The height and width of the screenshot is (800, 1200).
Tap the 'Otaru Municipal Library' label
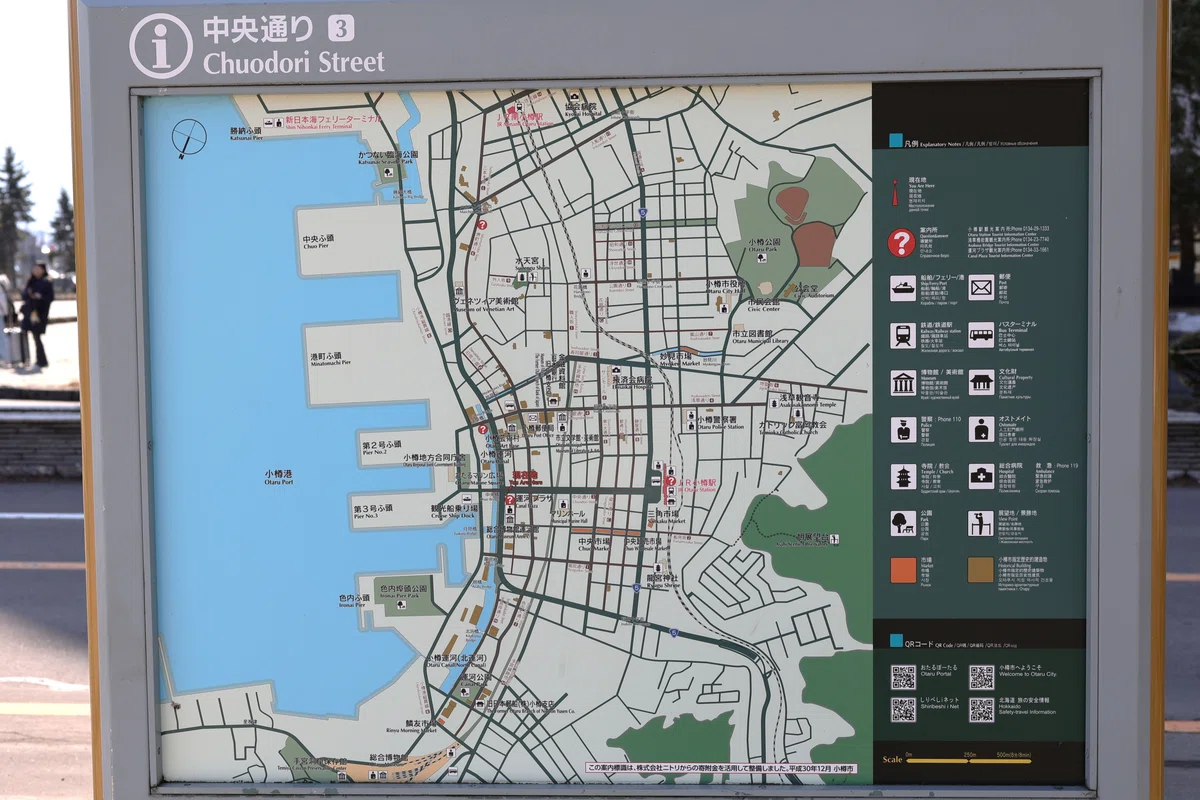[x=761, y=341]
